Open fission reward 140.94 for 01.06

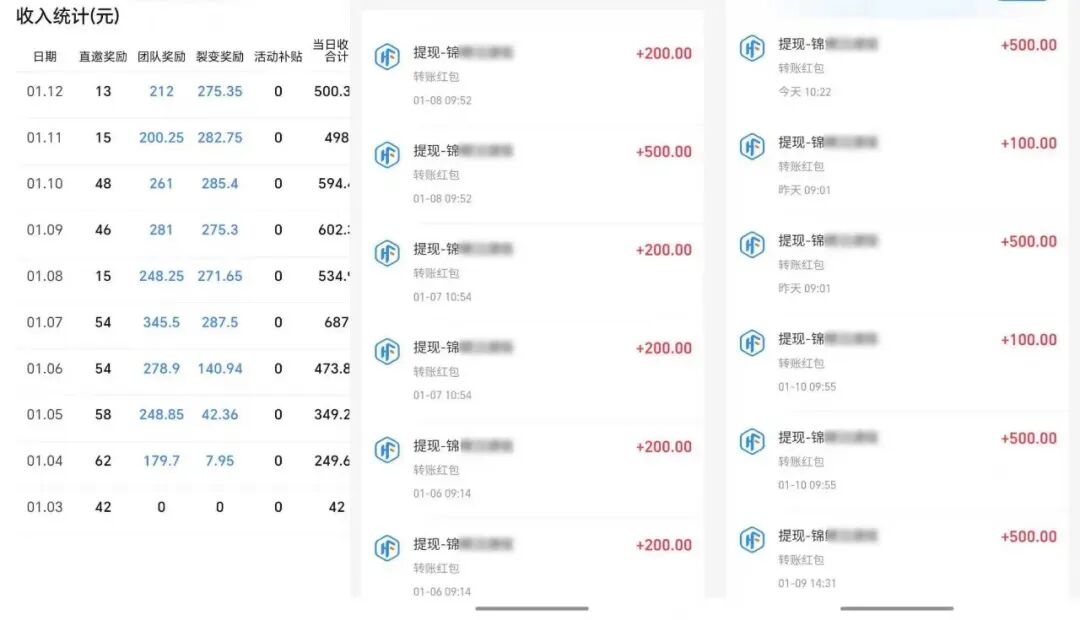220,369
